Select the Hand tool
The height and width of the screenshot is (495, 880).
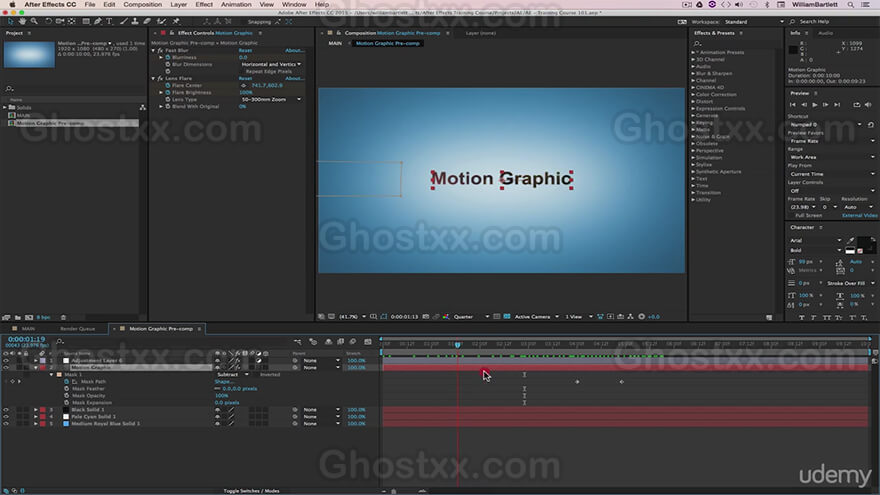click(22, 21)
